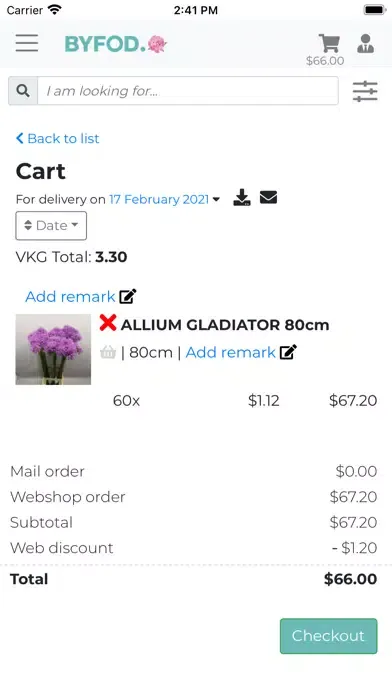Click the search magnifier icon
This screenshot has width=392, height=696.
[x=23, y=91]
